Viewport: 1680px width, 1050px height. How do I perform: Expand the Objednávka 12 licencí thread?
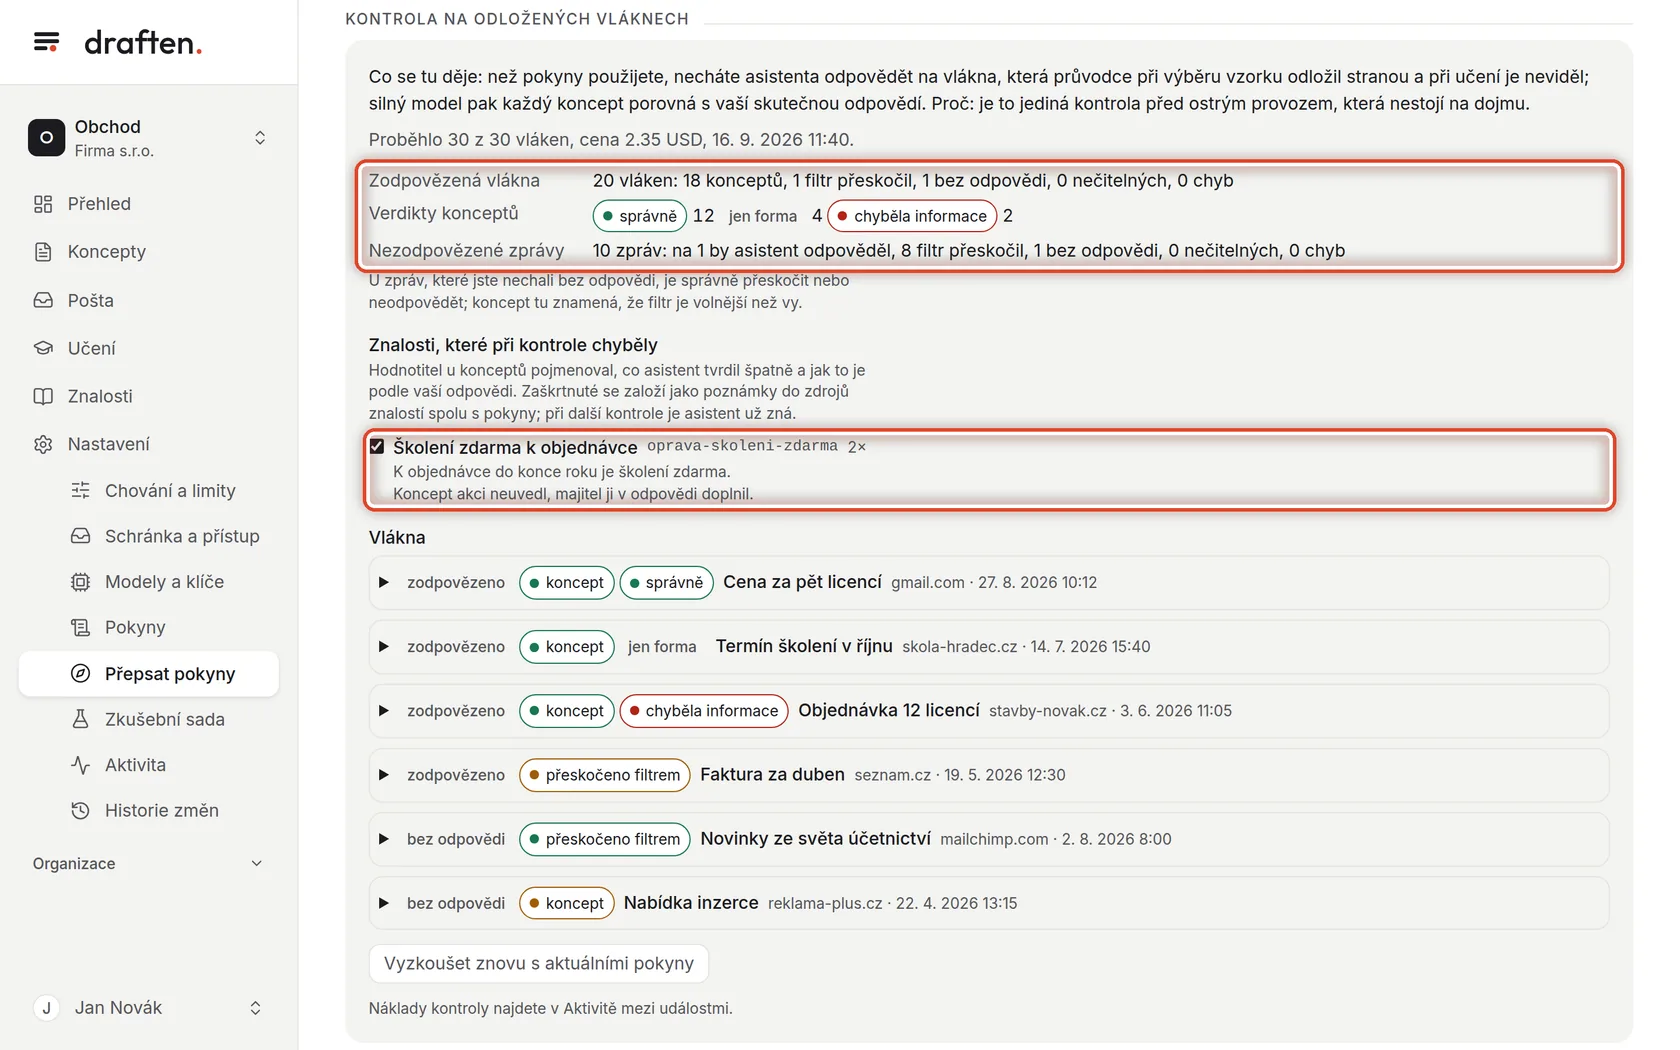click(x=383, y=710)
